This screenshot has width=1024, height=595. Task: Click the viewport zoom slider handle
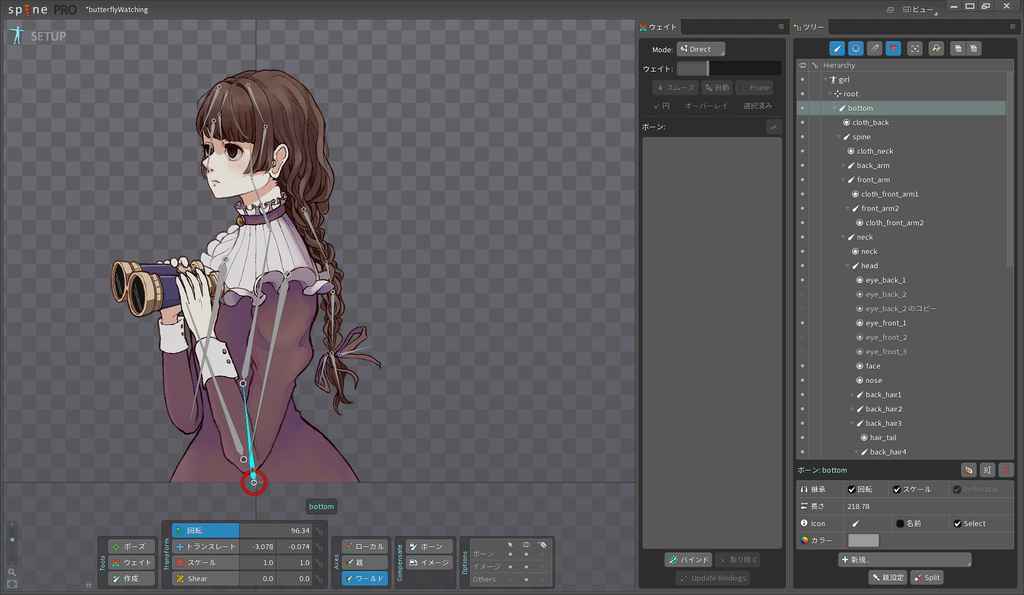click(12, 539)
